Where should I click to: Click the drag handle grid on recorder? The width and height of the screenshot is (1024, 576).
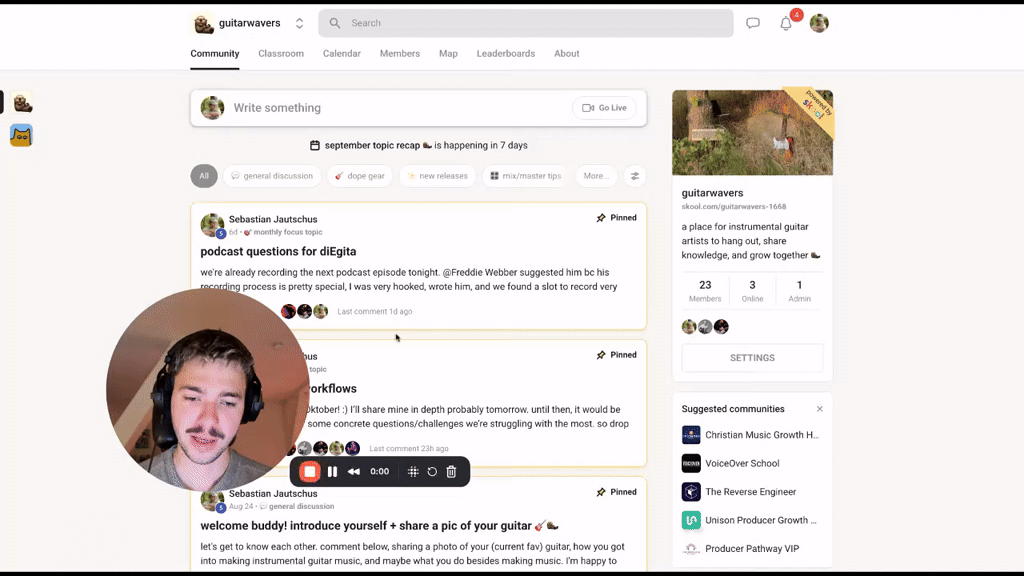413,472
